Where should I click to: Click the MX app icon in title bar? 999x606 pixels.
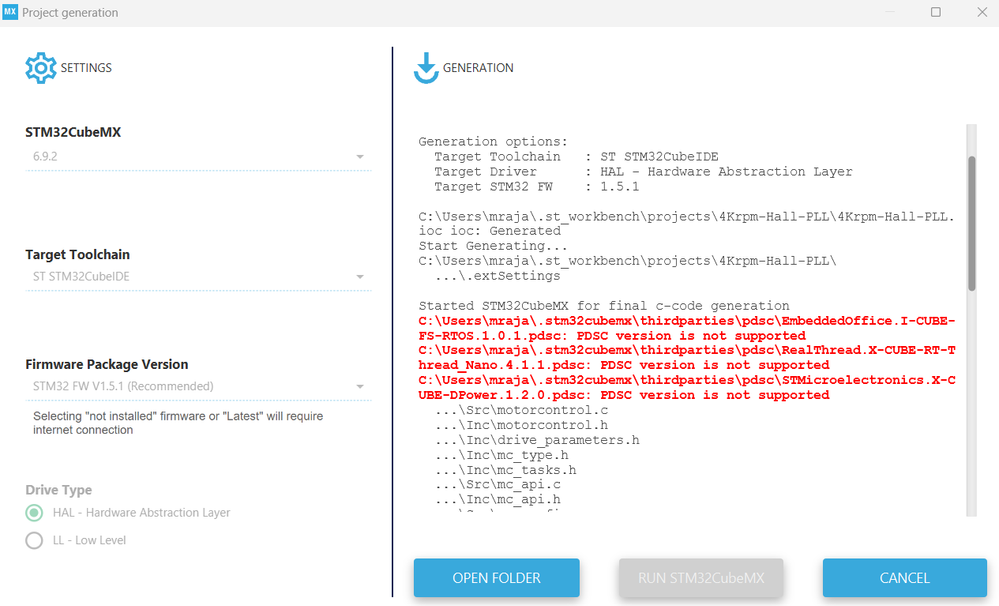[10, 12]
